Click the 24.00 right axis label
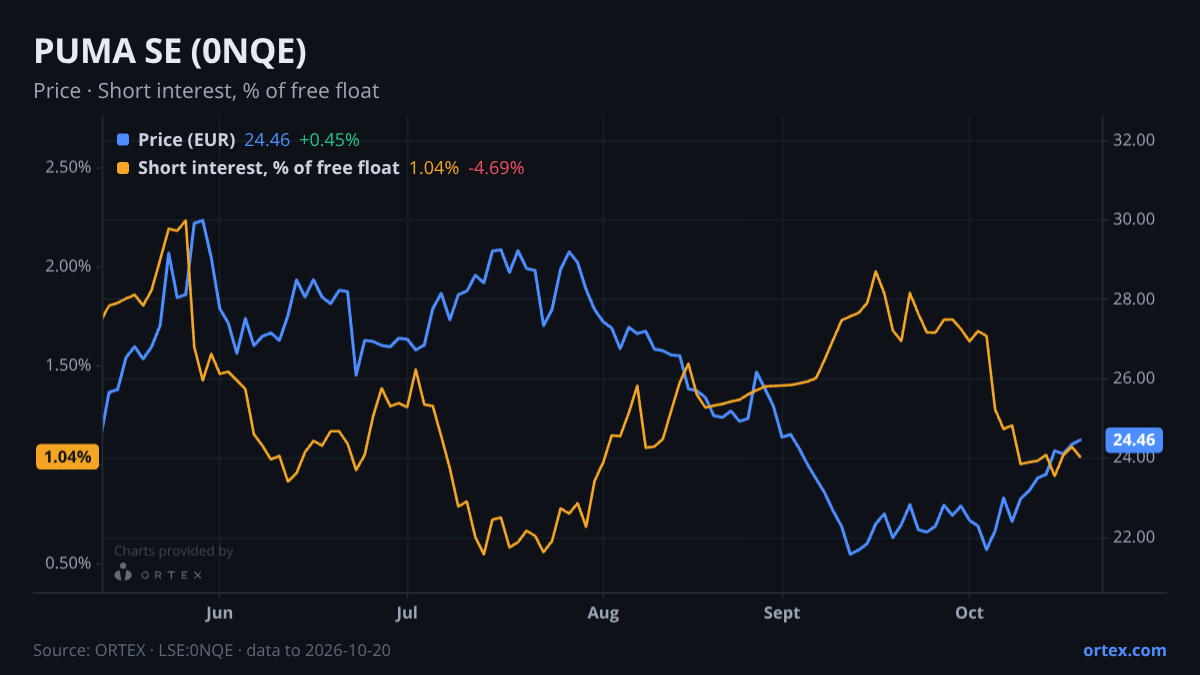The height and width of the screenshot is (675, 1200). (x=1134, y=458)
